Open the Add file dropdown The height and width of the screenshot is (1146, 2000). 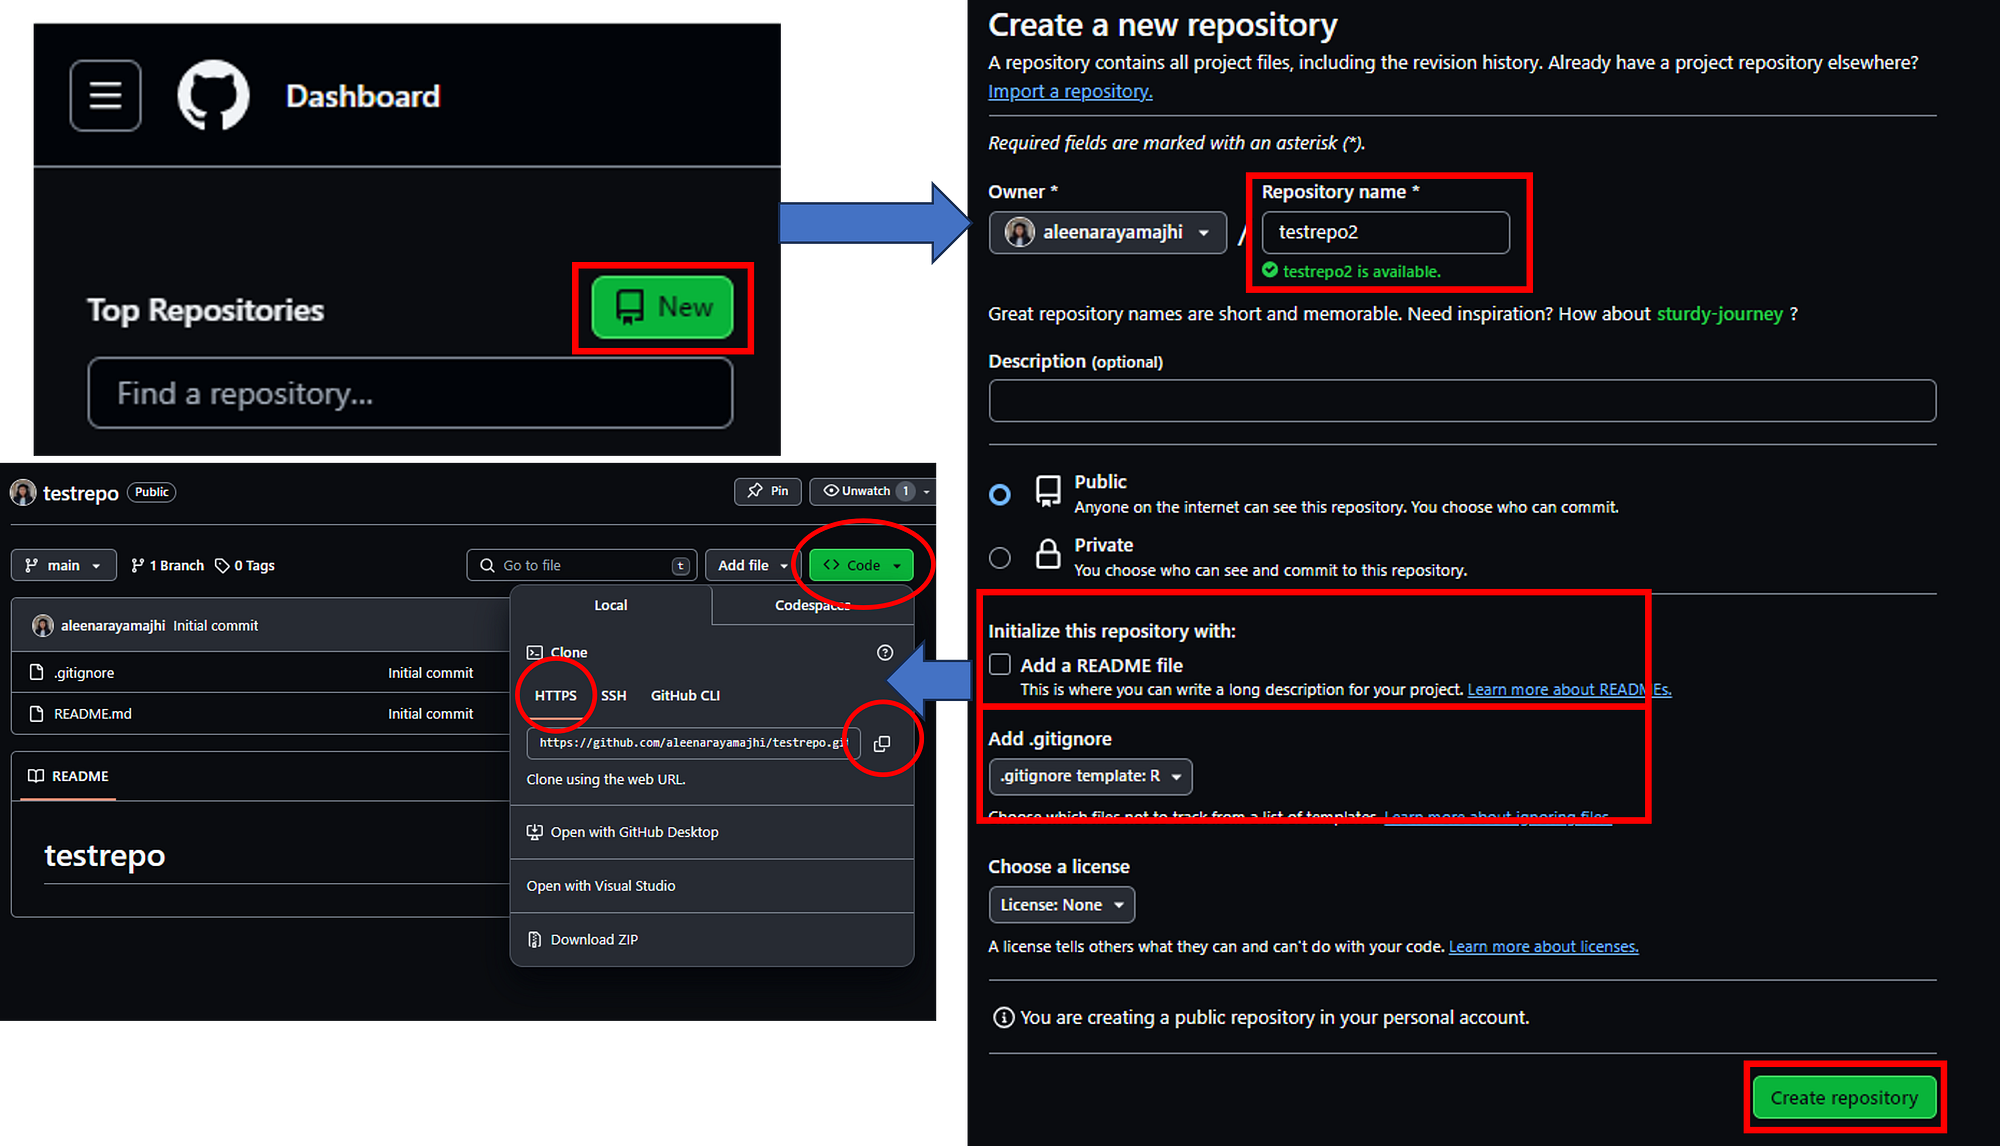coord(753,565)
